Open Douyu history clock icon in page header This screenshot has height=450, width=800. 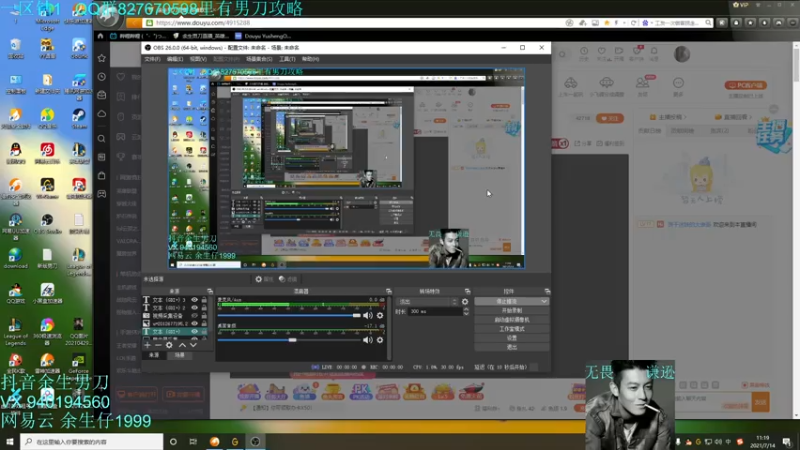(584, 51)
